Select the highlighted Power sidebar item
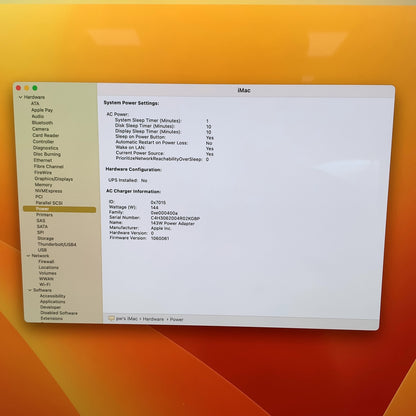This screenshot has height=416, width=416. tap(59, 209)
